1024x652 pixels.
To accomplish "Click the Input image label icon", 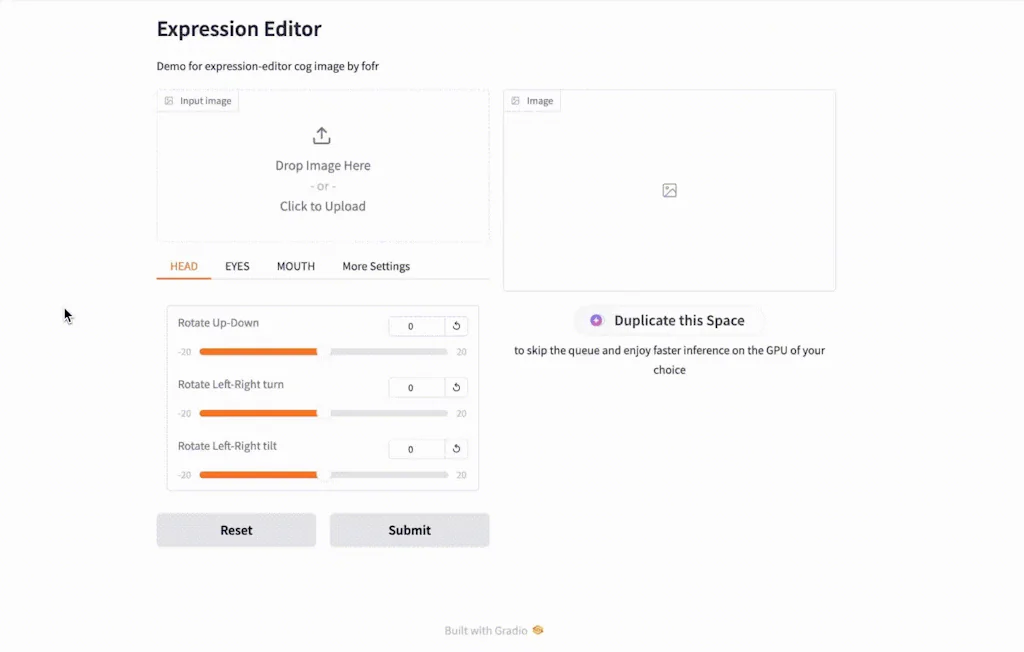I will [x=169, y=101].
